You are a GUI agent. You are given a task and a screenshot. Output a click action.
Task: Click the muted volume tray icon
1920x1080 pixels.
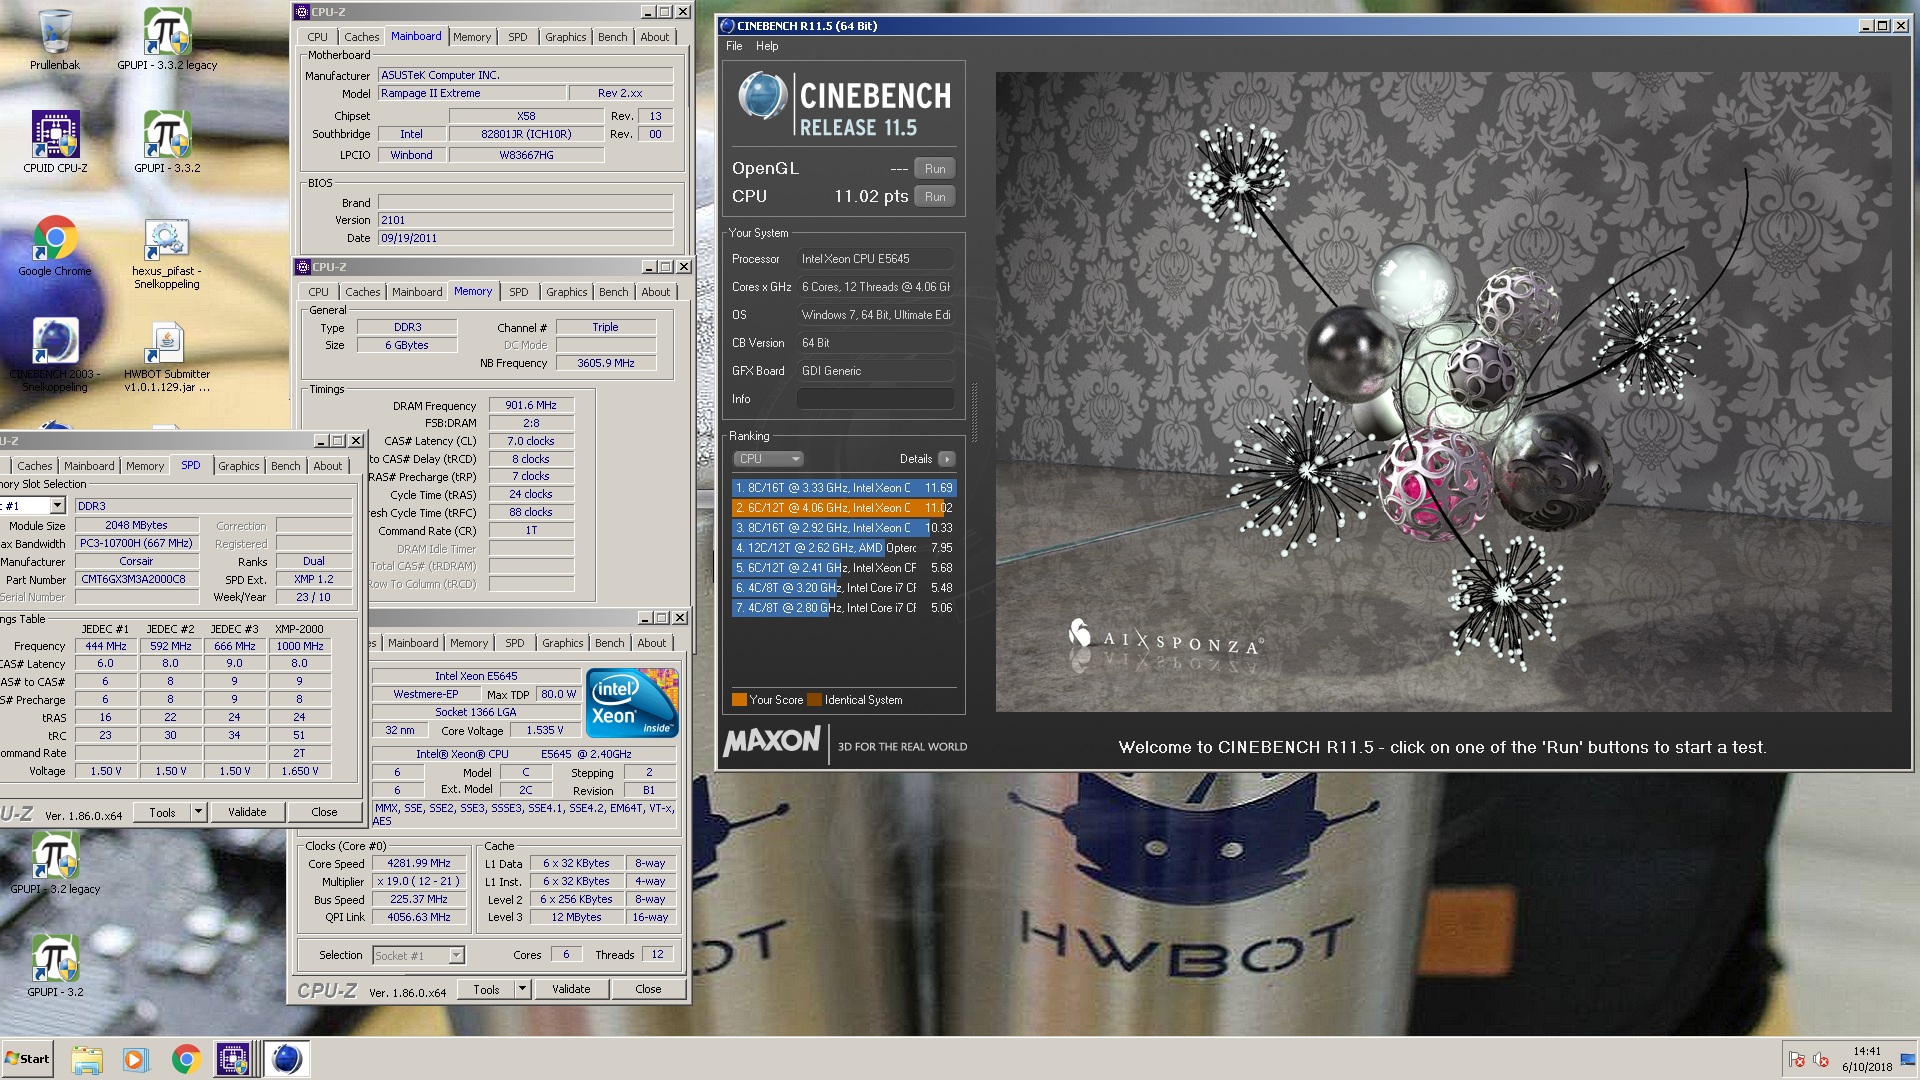coord(1821,1060)
